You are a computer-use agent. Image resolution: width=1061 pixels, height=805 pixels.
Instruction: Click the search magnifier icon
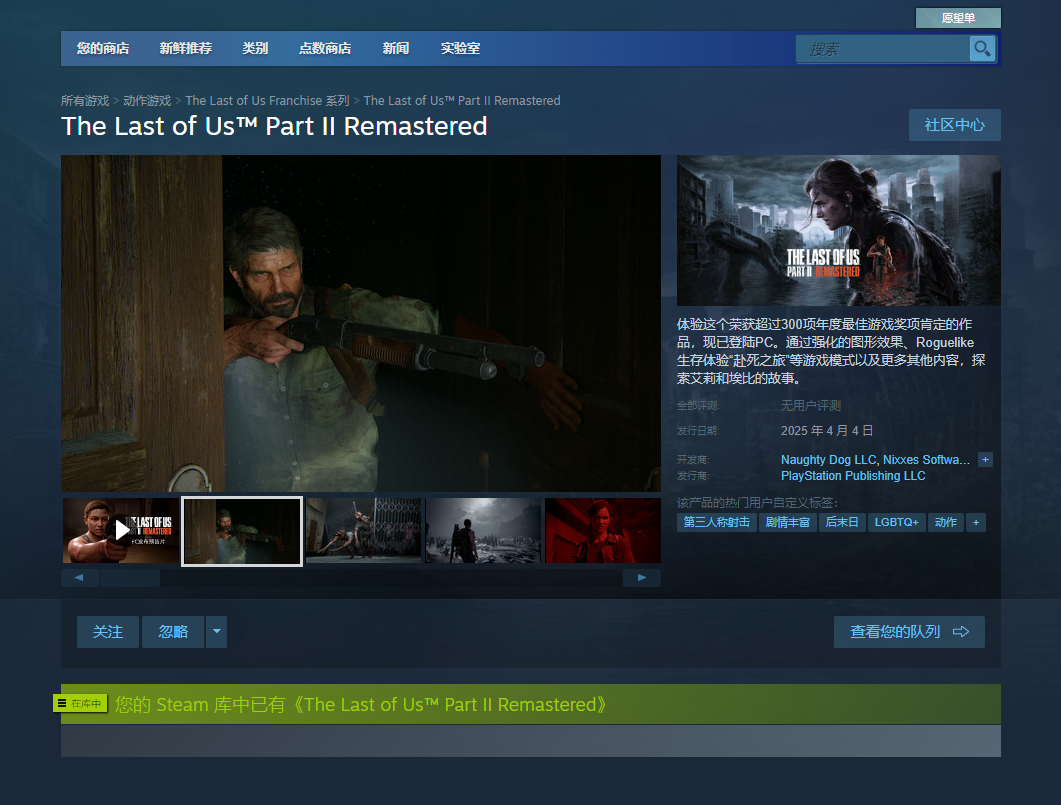[982, 49]
